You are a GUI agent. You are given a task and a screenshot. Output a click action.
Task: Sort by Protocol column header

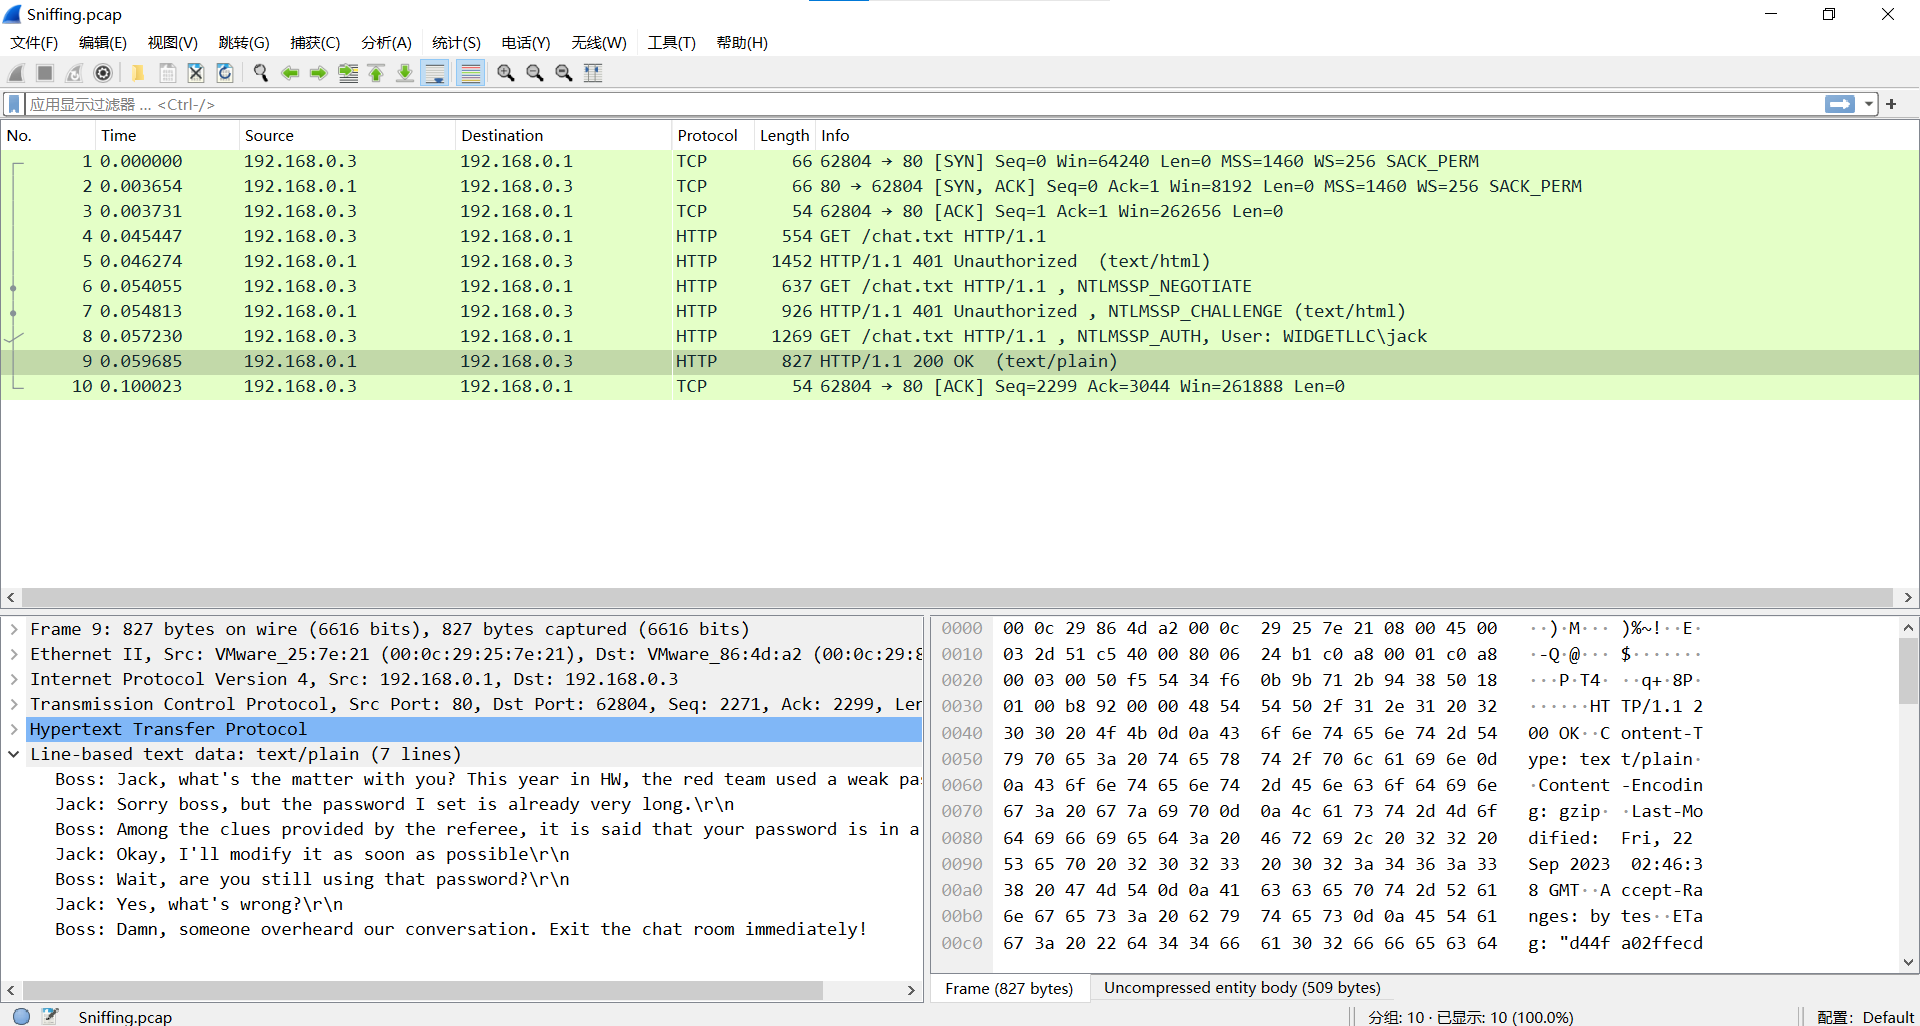pyautogui.click(x=713, y=136)
